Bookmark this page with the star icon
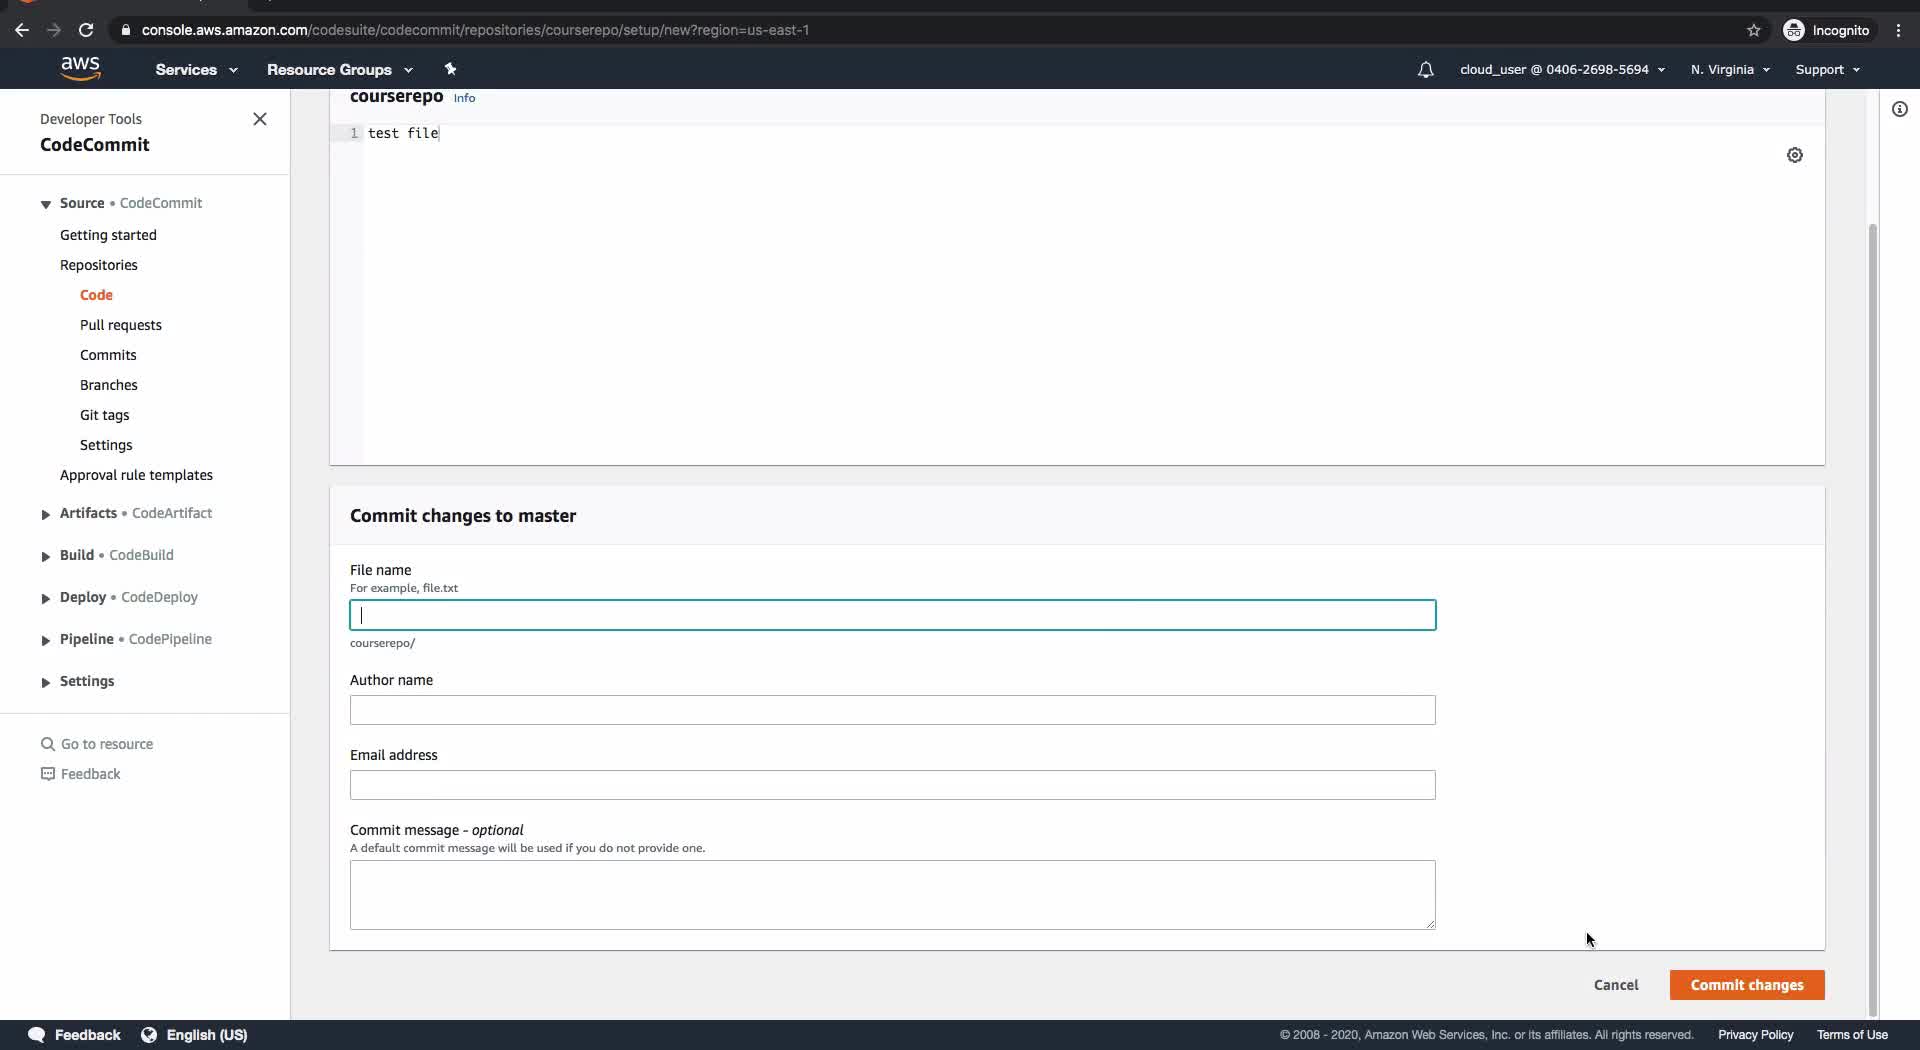1920x1050 pixels. point(1754,30)
